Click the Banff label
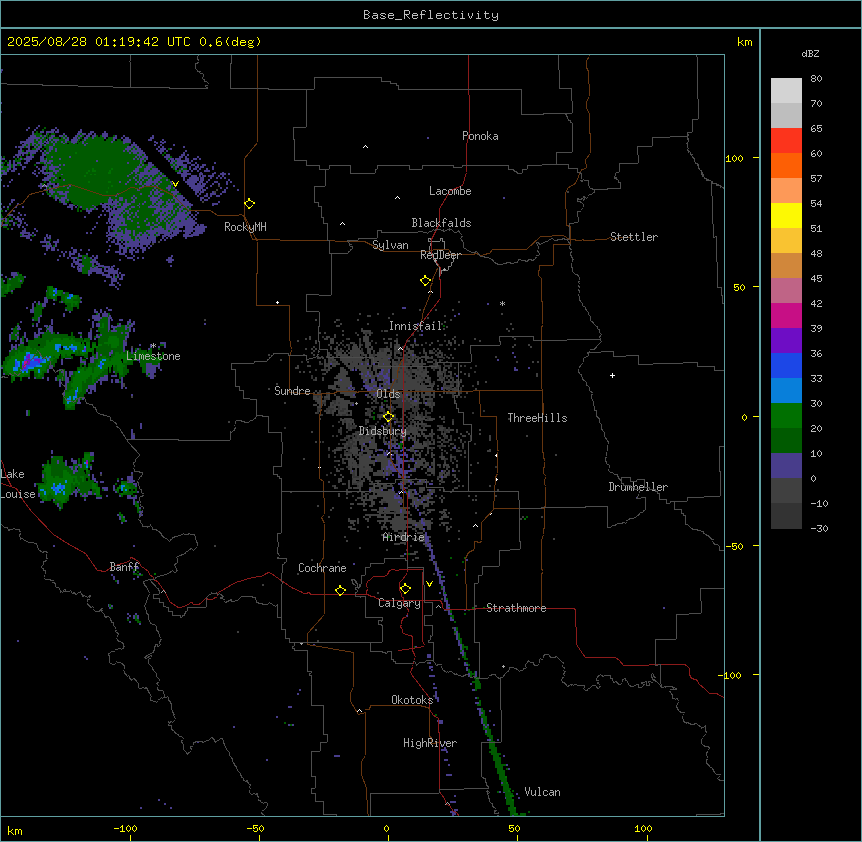This screenshot has width=862, height=842. click(x=124, y=567)
